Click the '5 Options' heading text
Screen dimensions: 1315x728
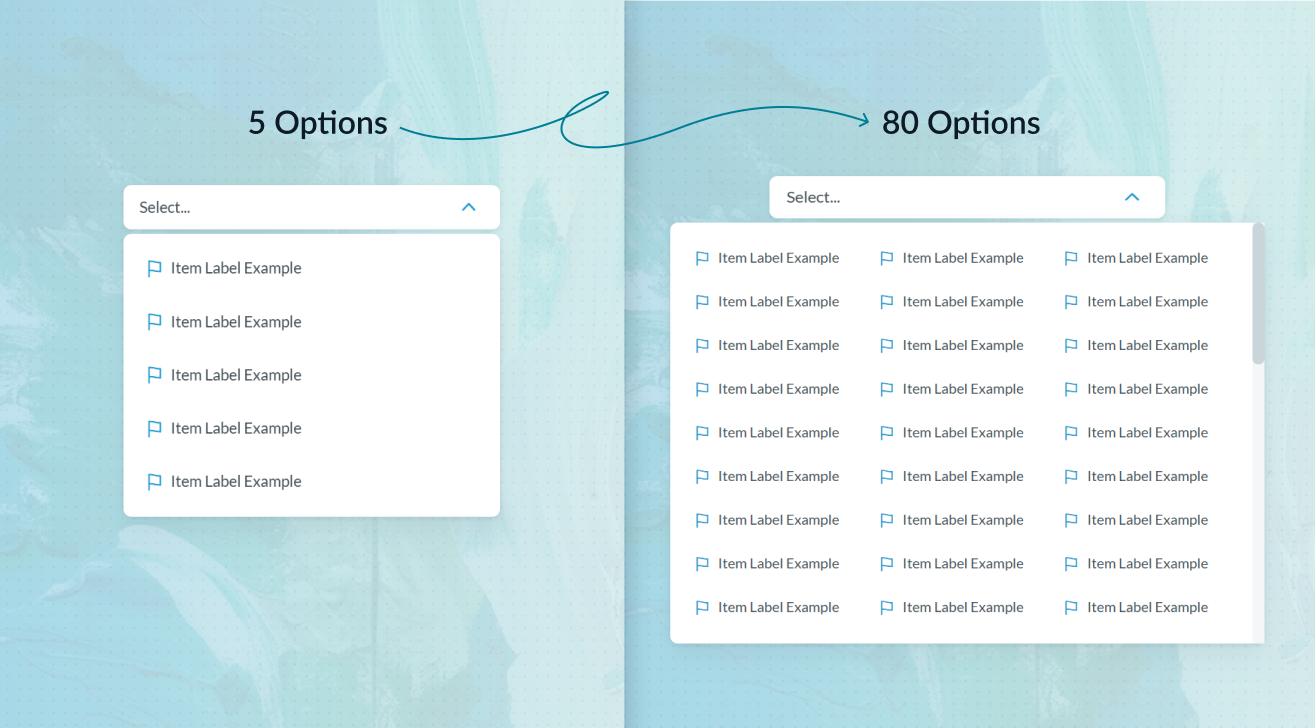point(317,122)
